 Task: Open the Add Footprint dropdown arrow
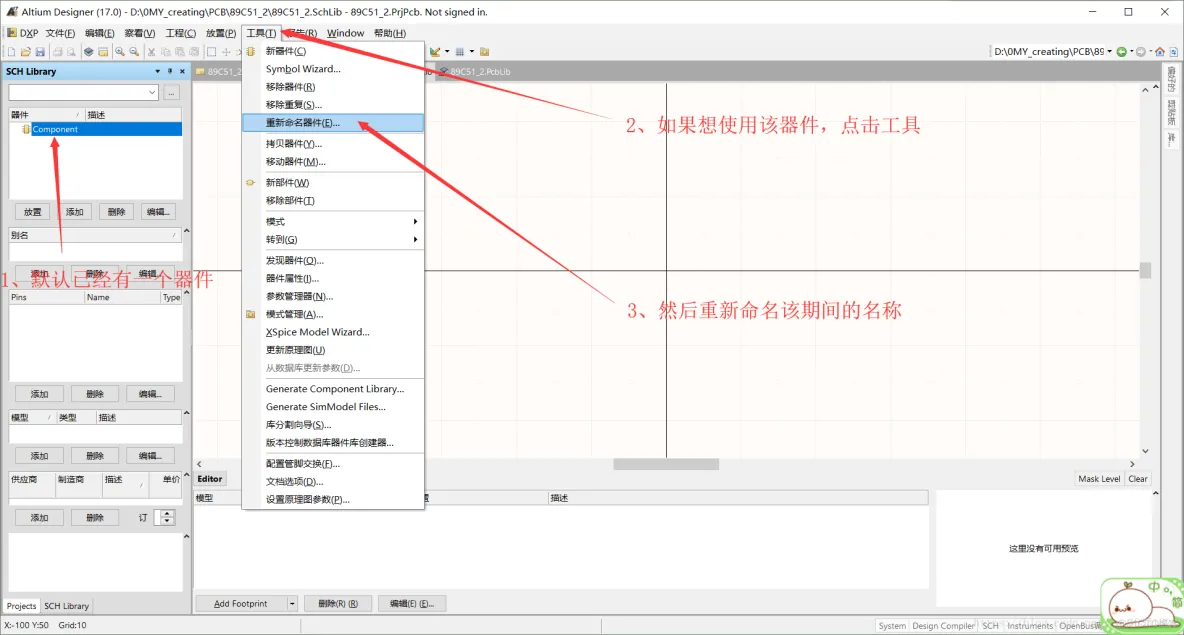[x=291, y=604]
